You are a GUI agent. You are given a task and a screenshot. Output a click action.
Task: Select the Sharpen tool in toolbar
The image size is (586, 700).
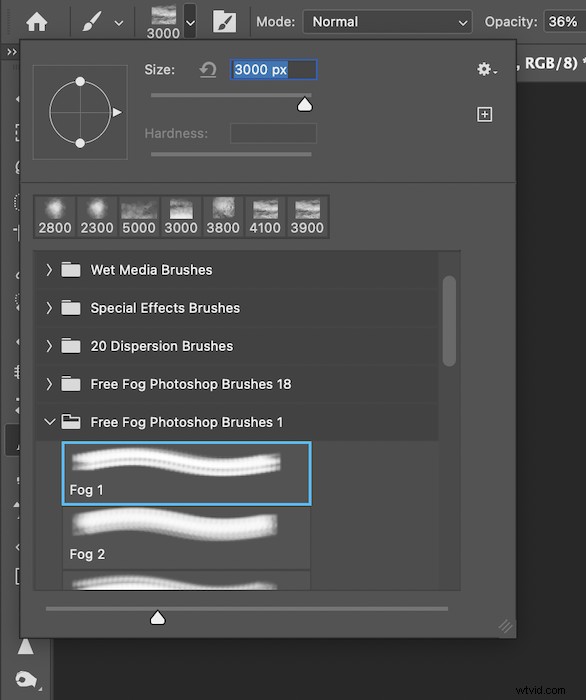tap(25, 646)
